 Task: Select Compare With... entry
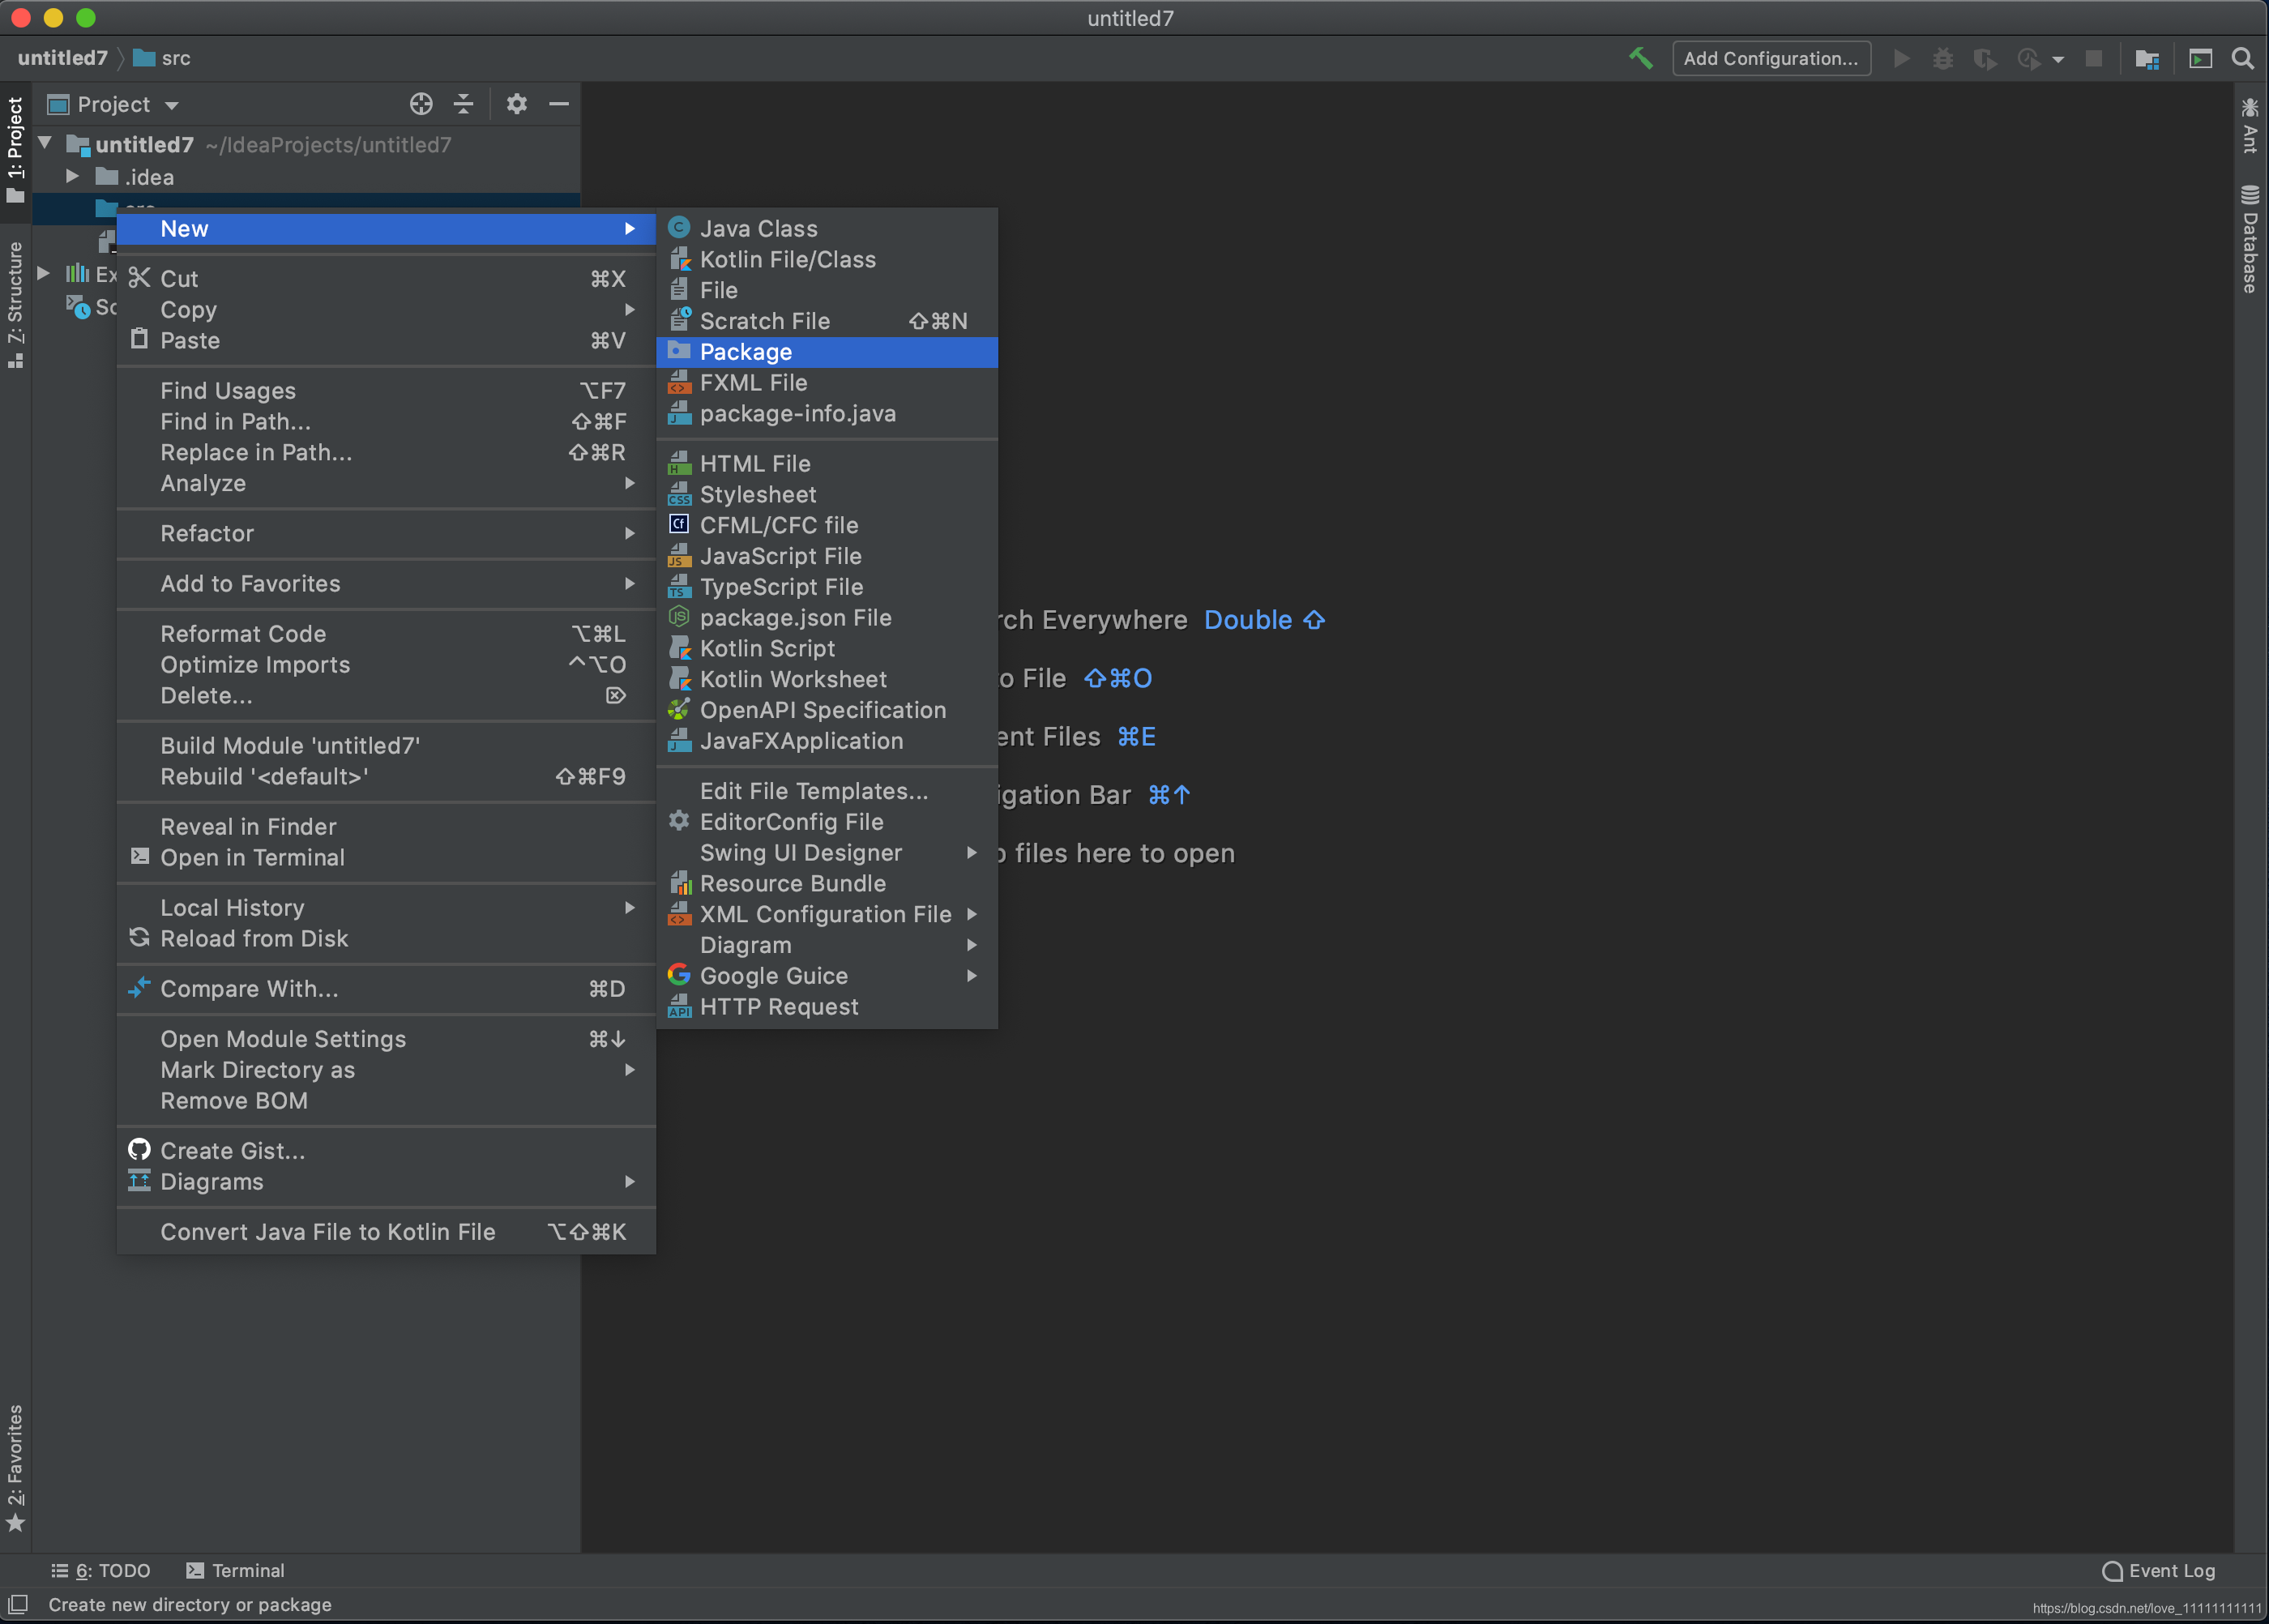pyautogui.click(x=386, y=989)
